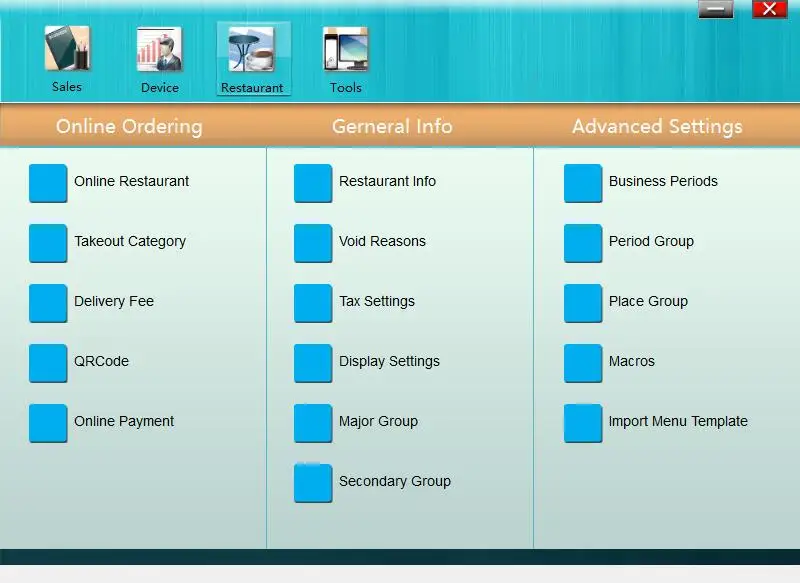Open Secondary Group icon
The width and height of the screenshot is (800, 583).
coord(313,483)
